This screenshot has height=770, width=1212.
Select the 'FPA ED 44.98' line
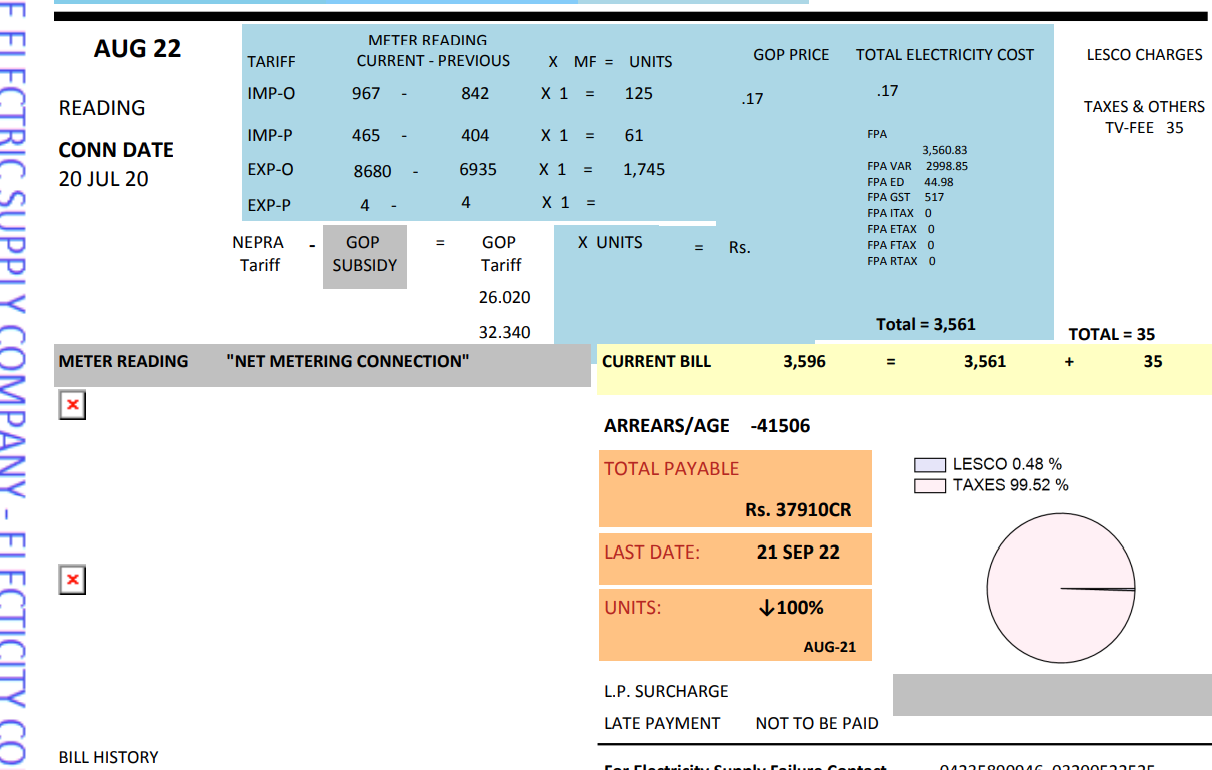910,182
